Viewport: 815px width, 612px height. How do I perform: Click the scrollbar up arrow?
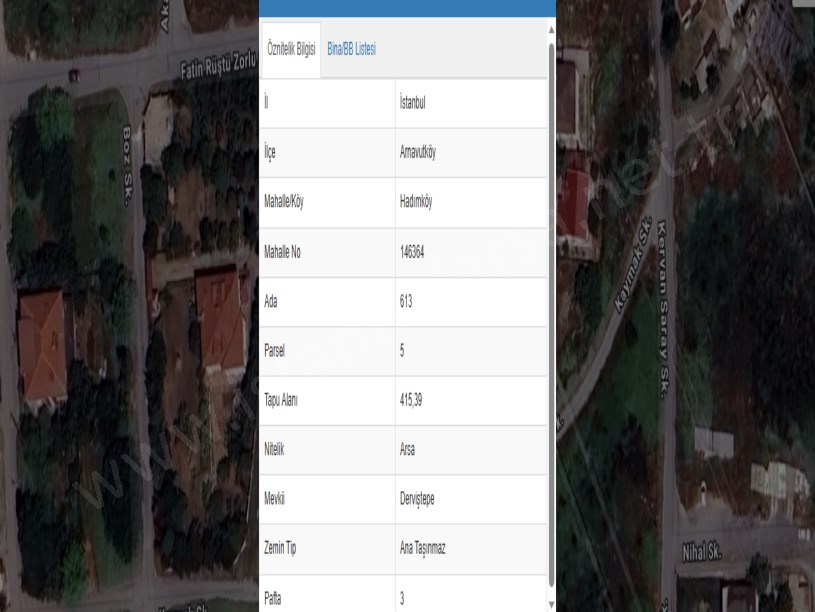point(551,30)
